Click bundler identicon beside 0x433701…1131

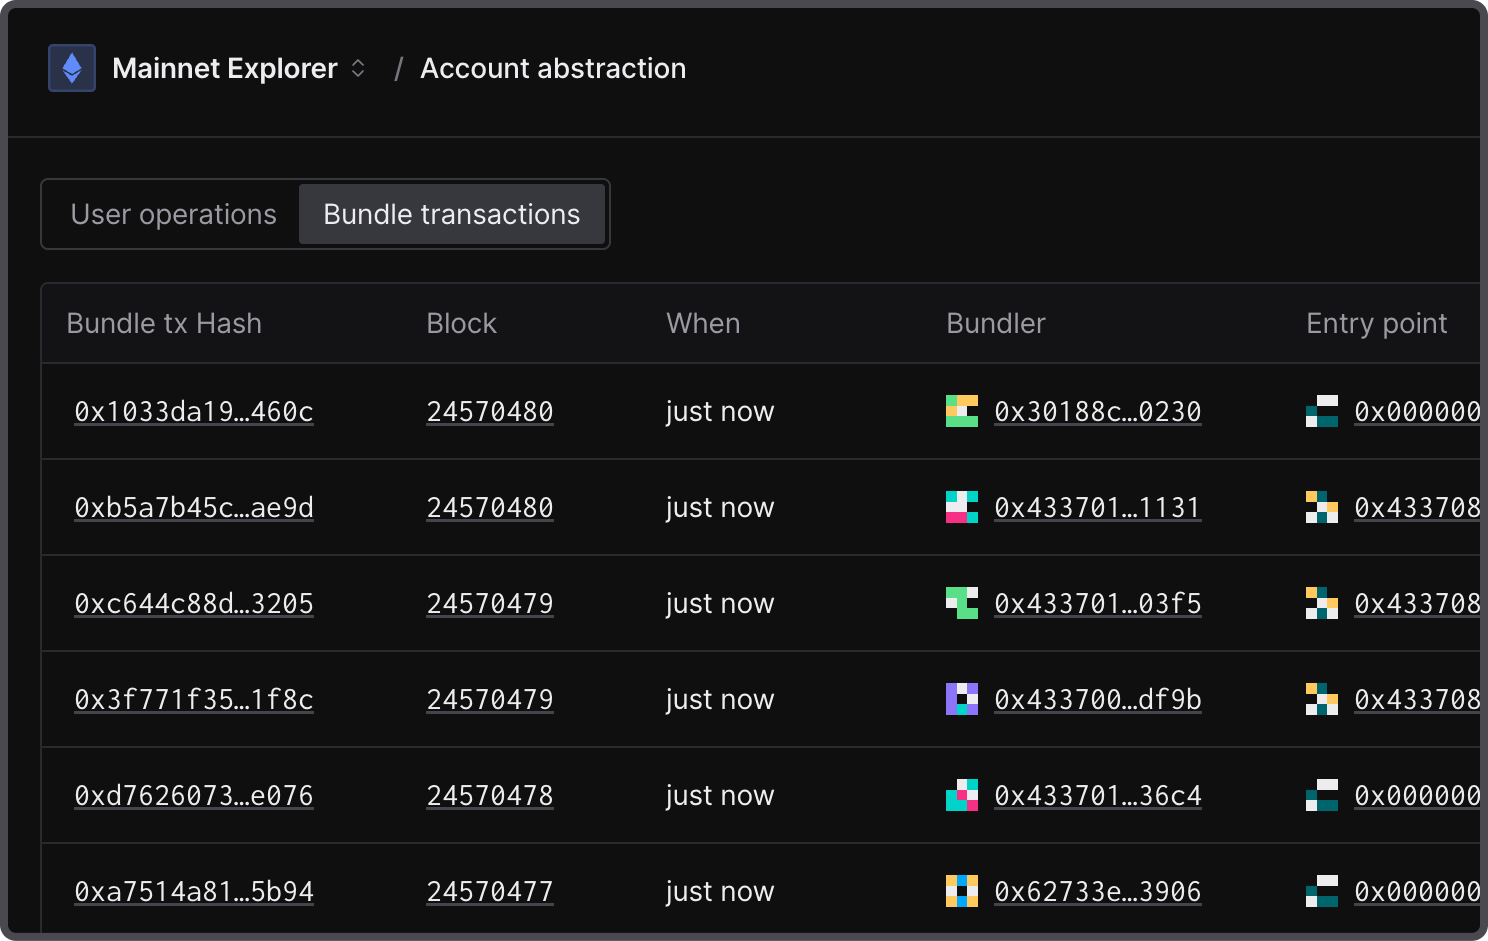(x=961, y=507)
